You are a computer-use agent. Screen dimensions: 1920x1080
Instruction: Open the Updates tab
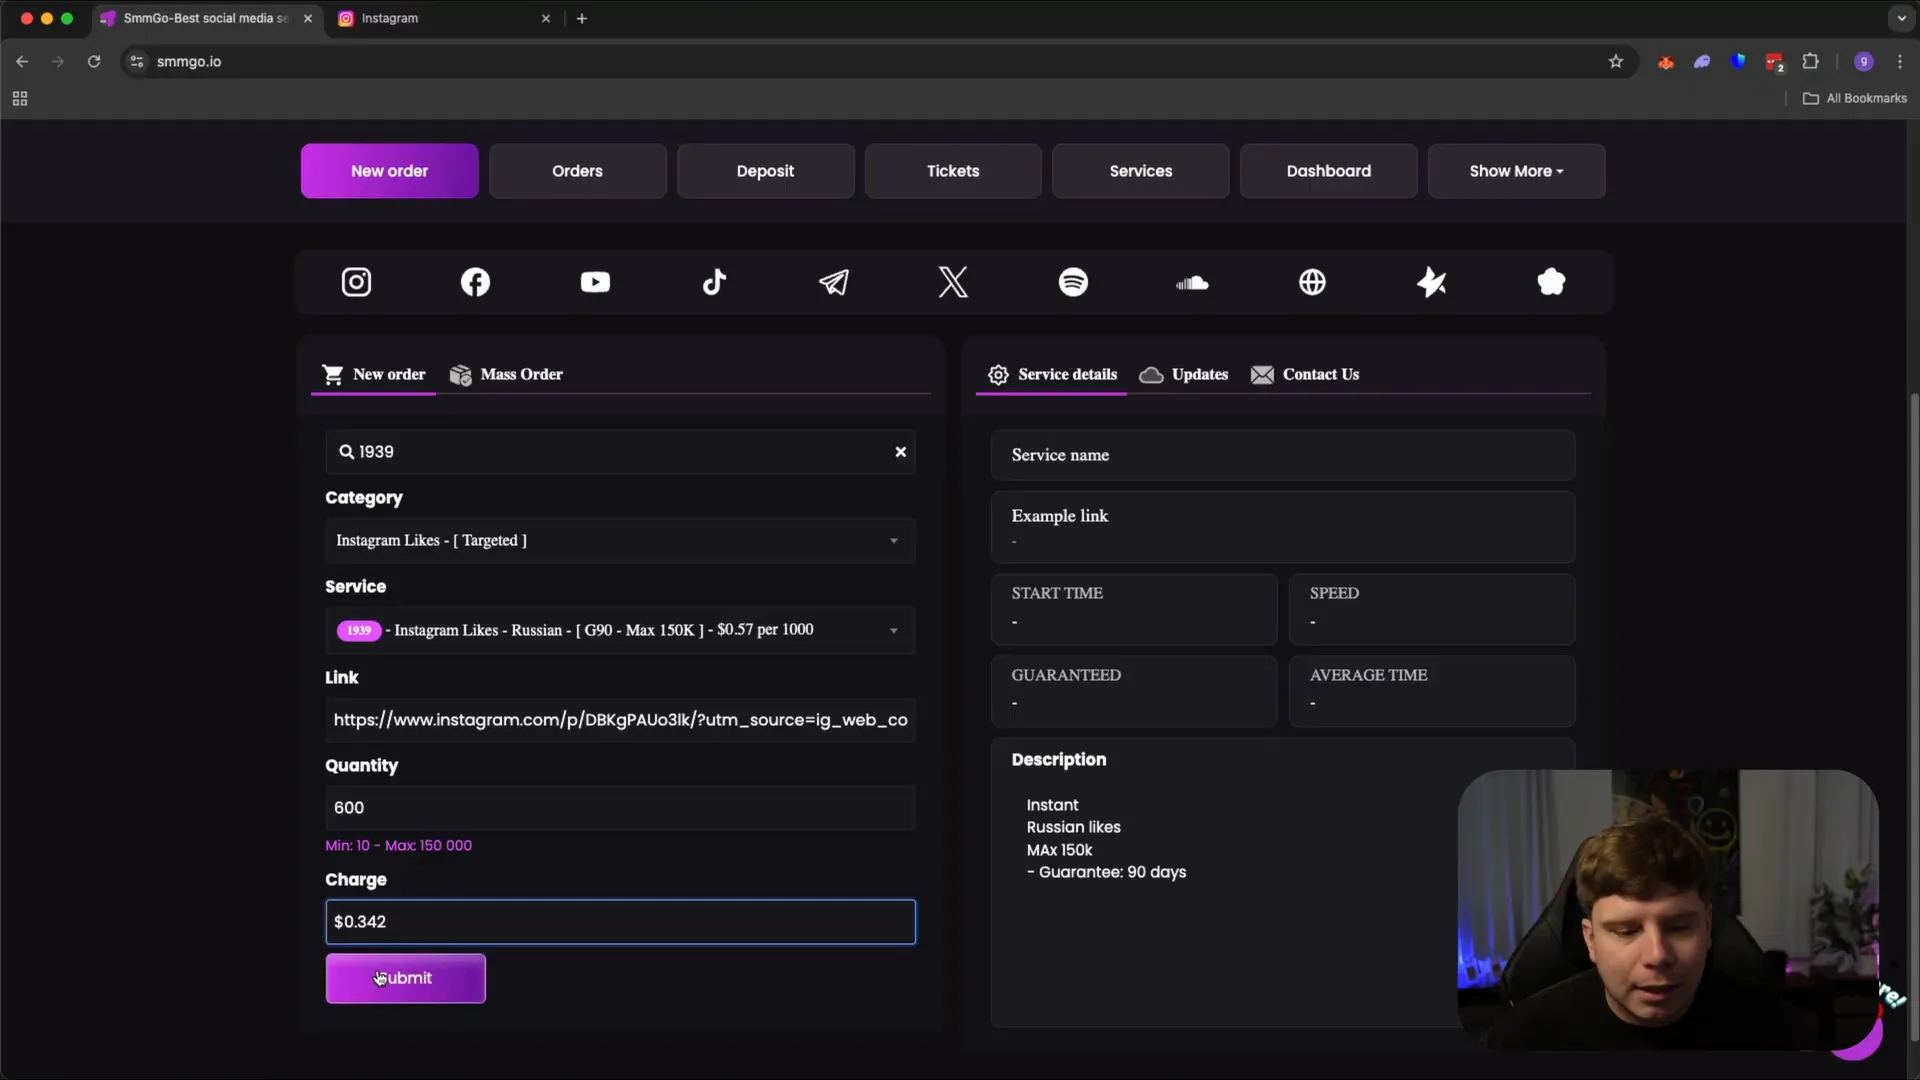1184,374
